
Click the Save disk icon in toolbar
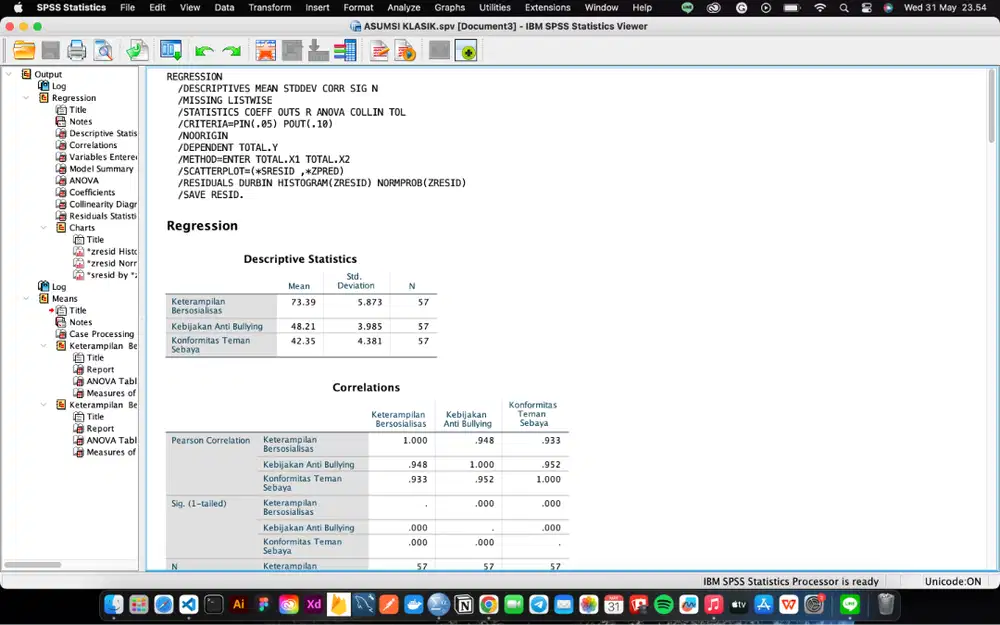[x=50, y=50]
